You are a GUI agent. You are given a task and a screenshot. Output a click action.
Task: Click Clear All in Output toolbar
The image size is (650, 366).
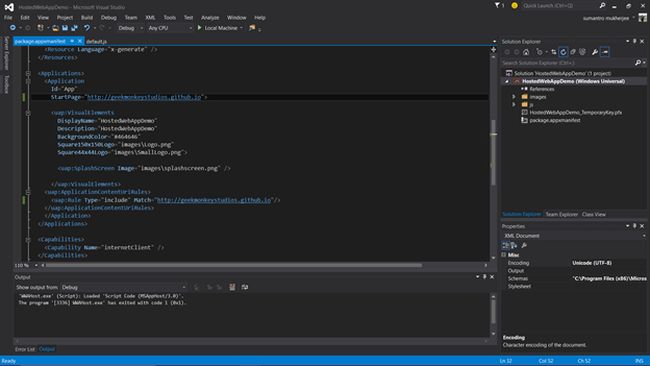pyautogui.click(x=232, y=287)
